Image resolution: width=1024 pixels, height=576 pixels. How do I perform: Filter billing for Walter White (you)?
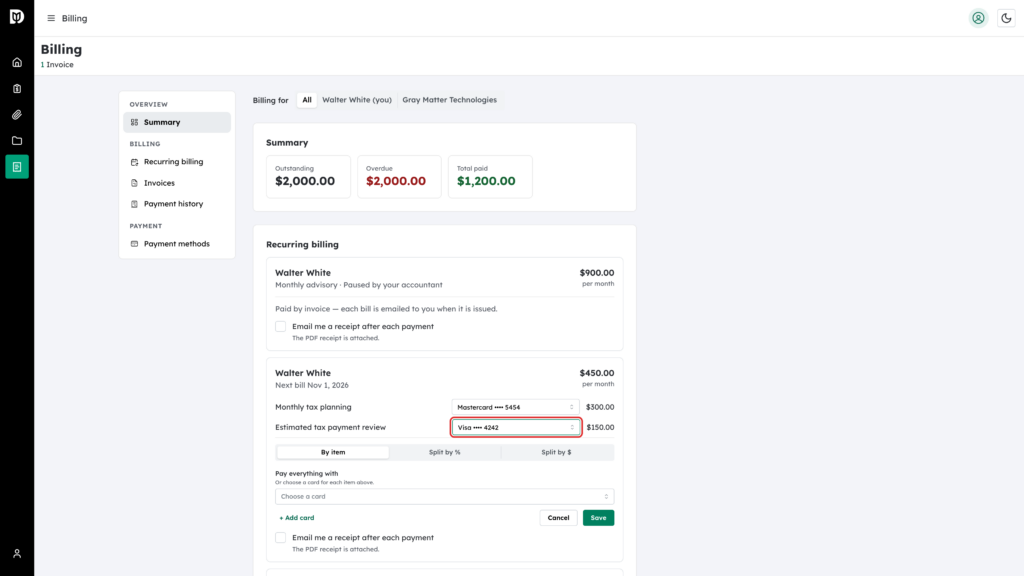coord(357,100)
